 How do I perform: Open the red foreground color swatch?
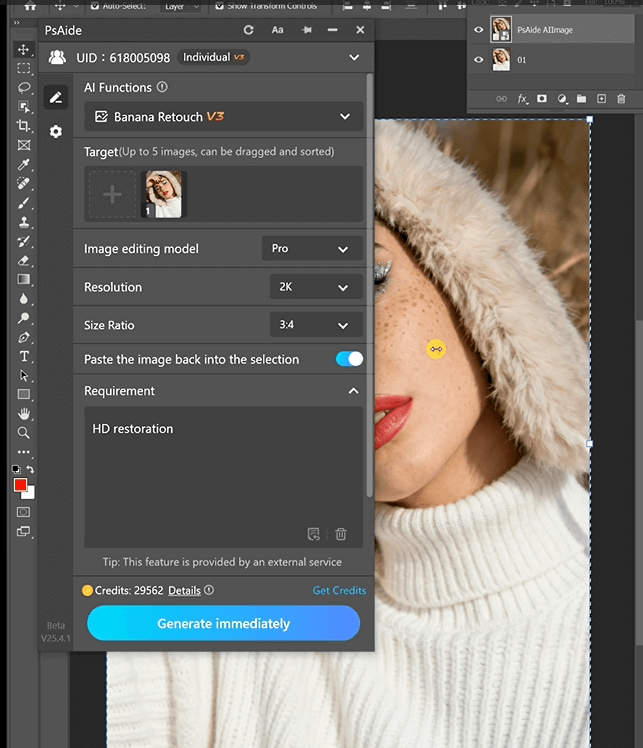click(x=20, y=485)
